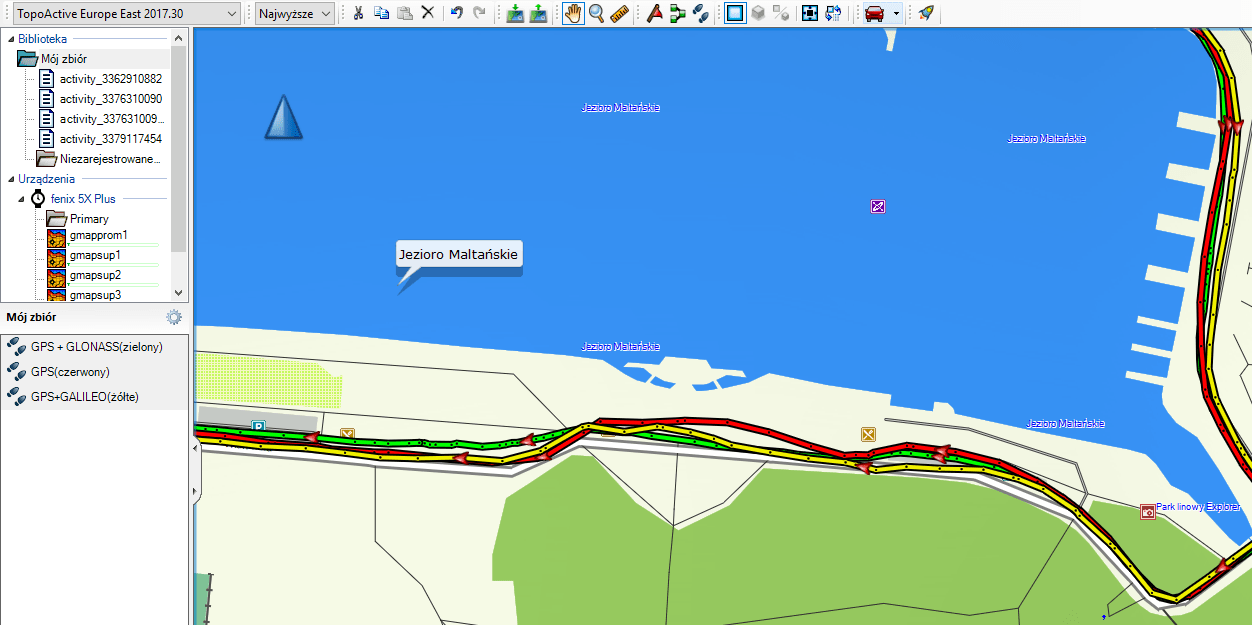Collapse the fenix 5X Plus device node
The height and width of the screenshot is (625, 1252).
(23, 199)
